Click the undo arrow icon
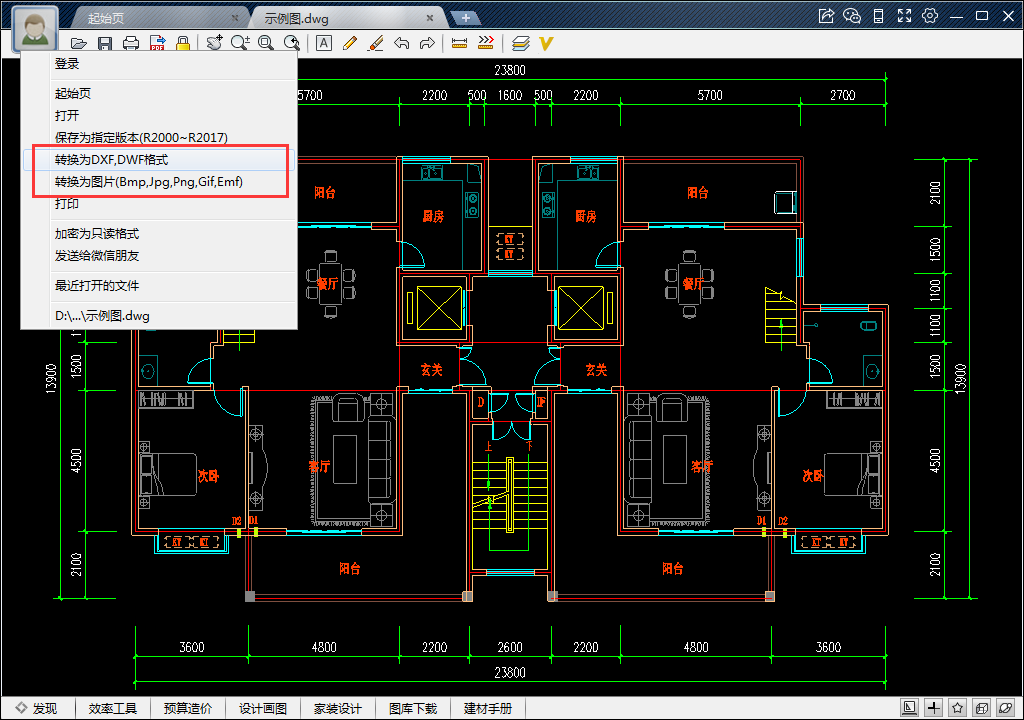Screen dimensions: 1024x720 [401, 43]
